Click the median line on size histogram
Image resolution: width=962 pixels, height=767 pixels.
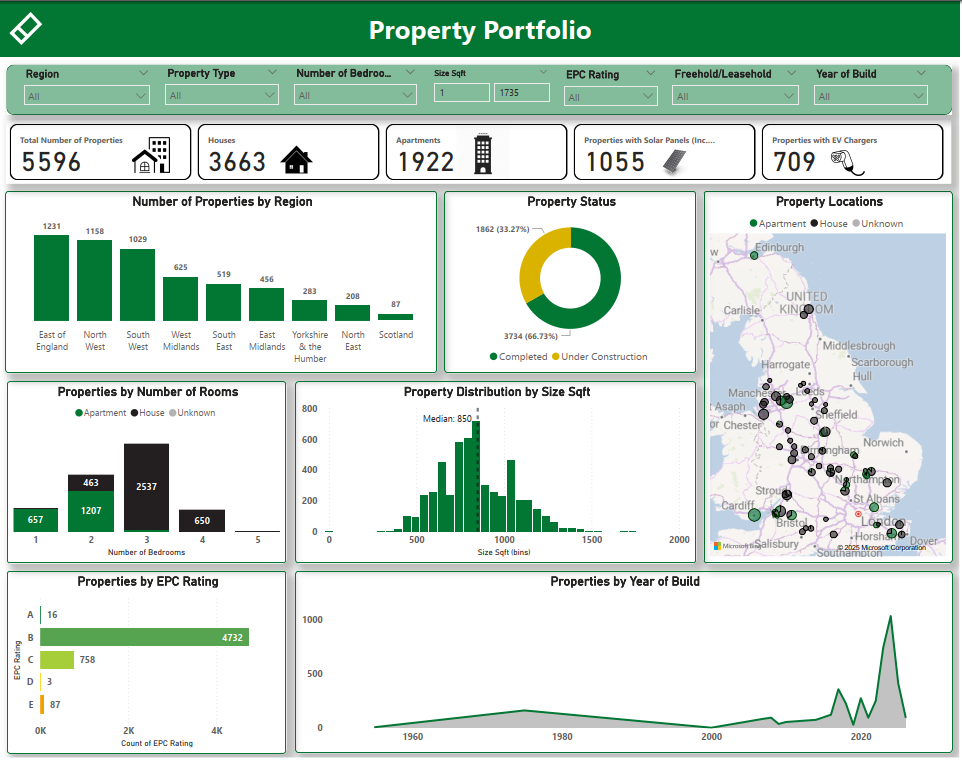point(478,472)
